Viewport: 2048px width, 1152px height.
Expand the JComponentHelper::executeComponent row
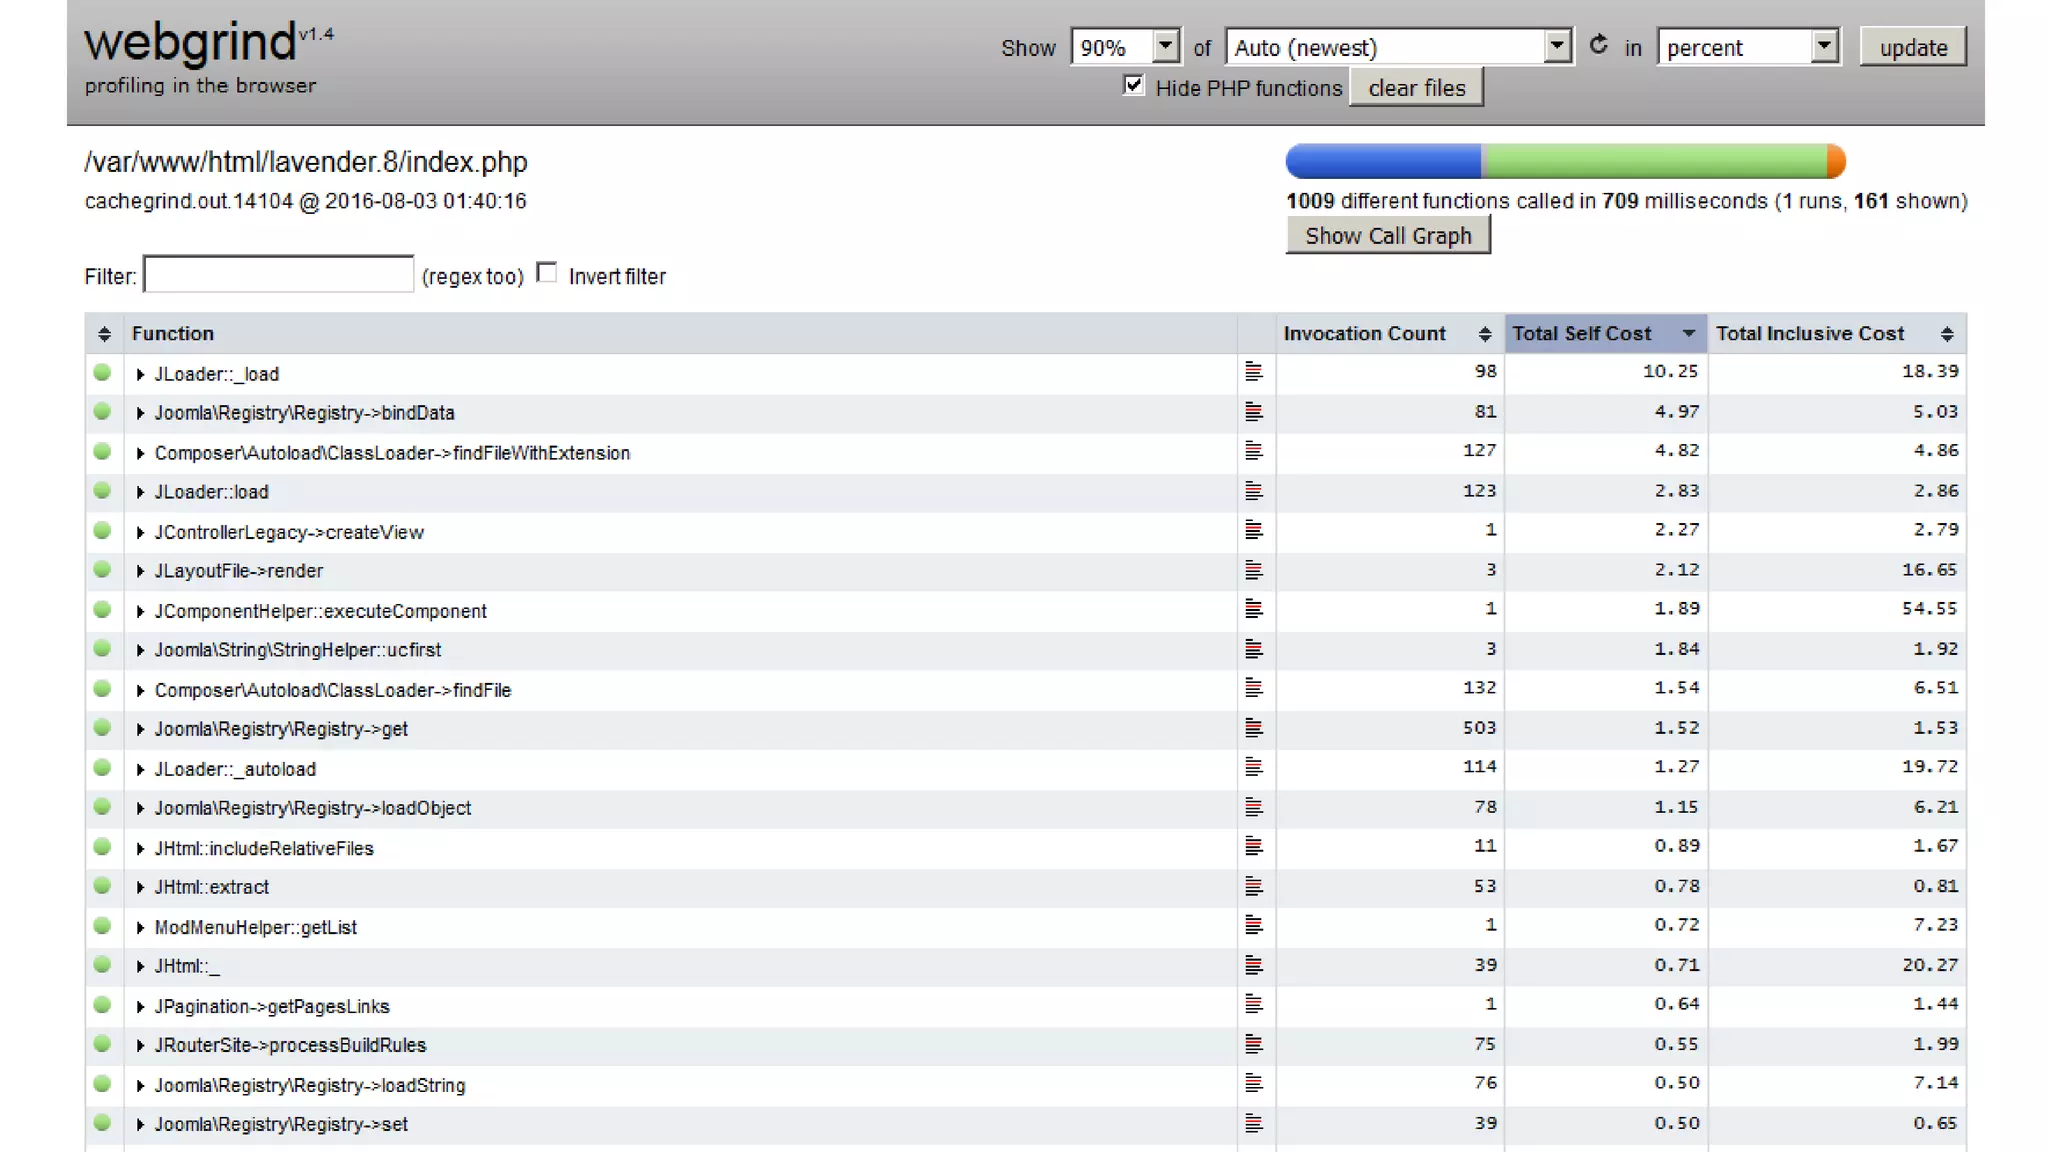pyautogui.click(x=141, y=611)
